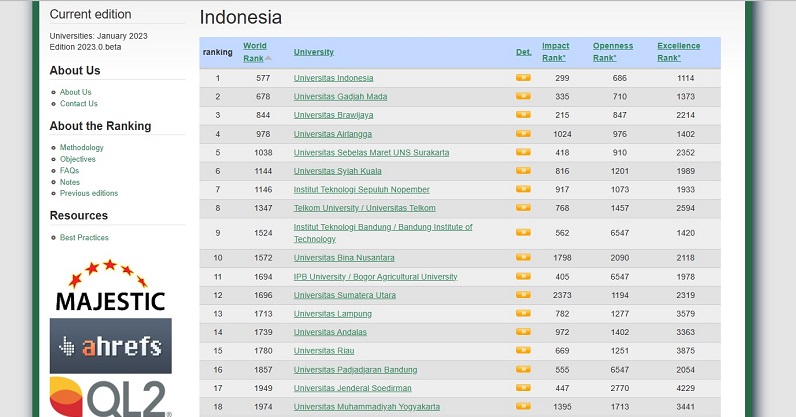Click details icon for Universitas Bina Nusantara

pos(523,258)
